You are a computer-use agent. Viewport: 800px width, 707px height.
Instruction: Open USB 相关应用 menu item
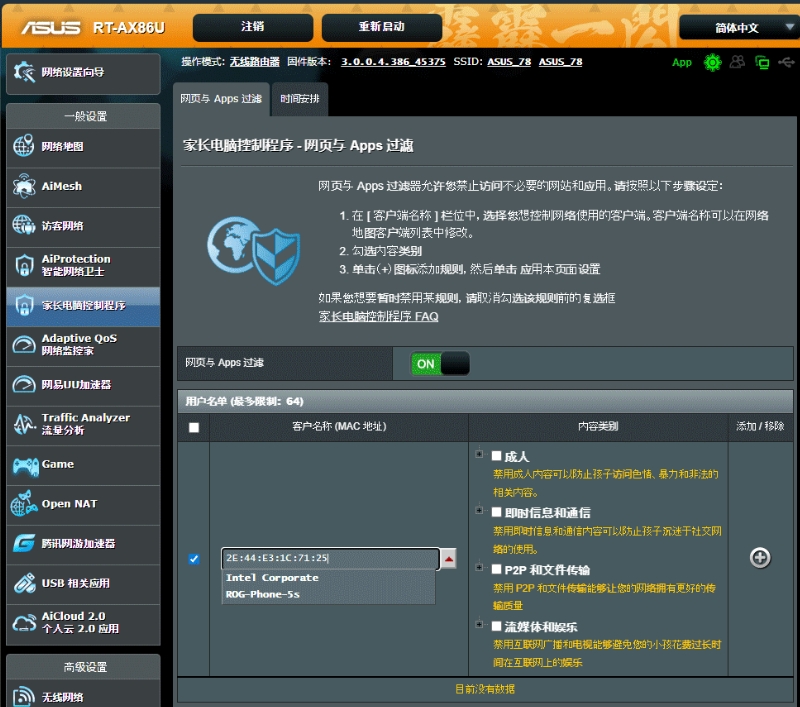tap(84, 583)
